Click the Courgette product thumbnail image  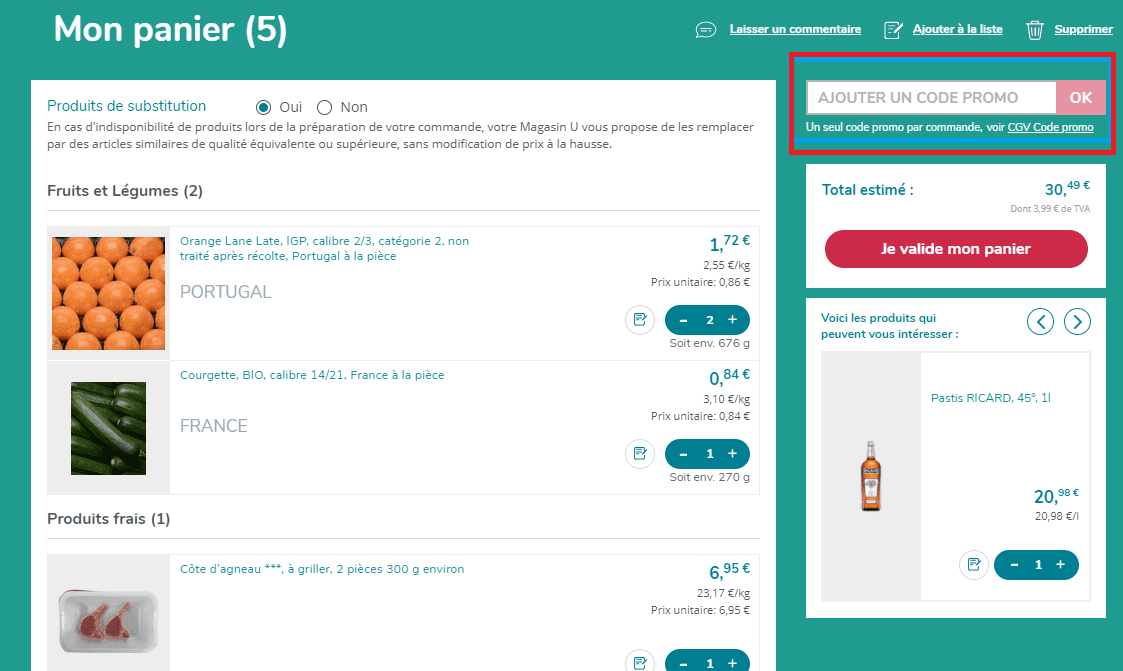pos(108,428)
